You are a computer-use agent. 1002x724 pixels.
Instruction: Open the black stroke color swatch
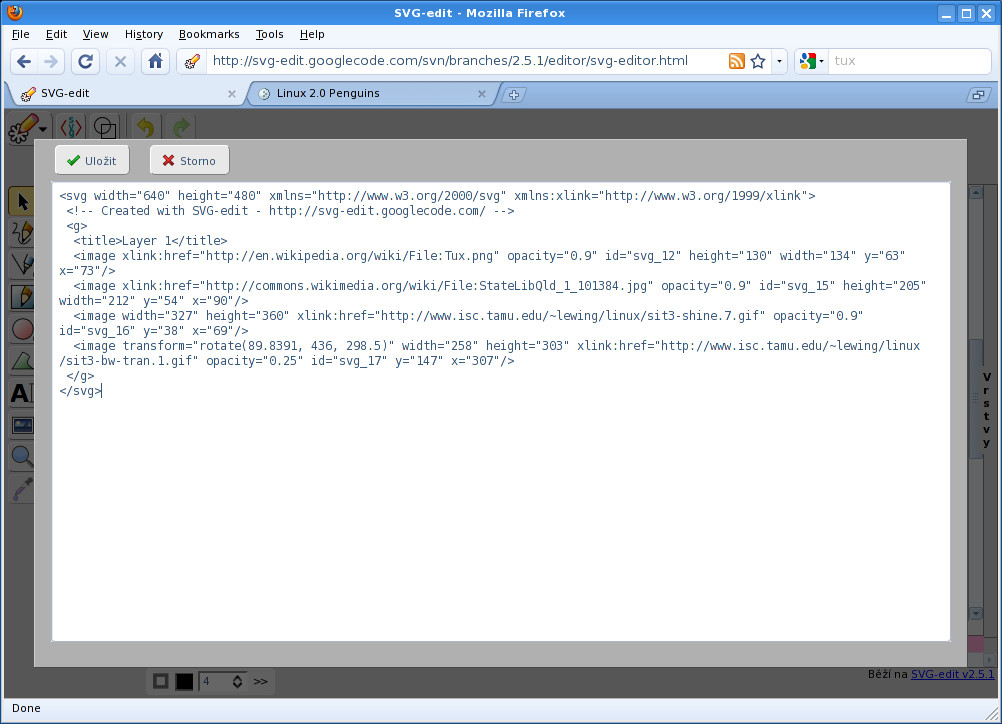(184, 682)
